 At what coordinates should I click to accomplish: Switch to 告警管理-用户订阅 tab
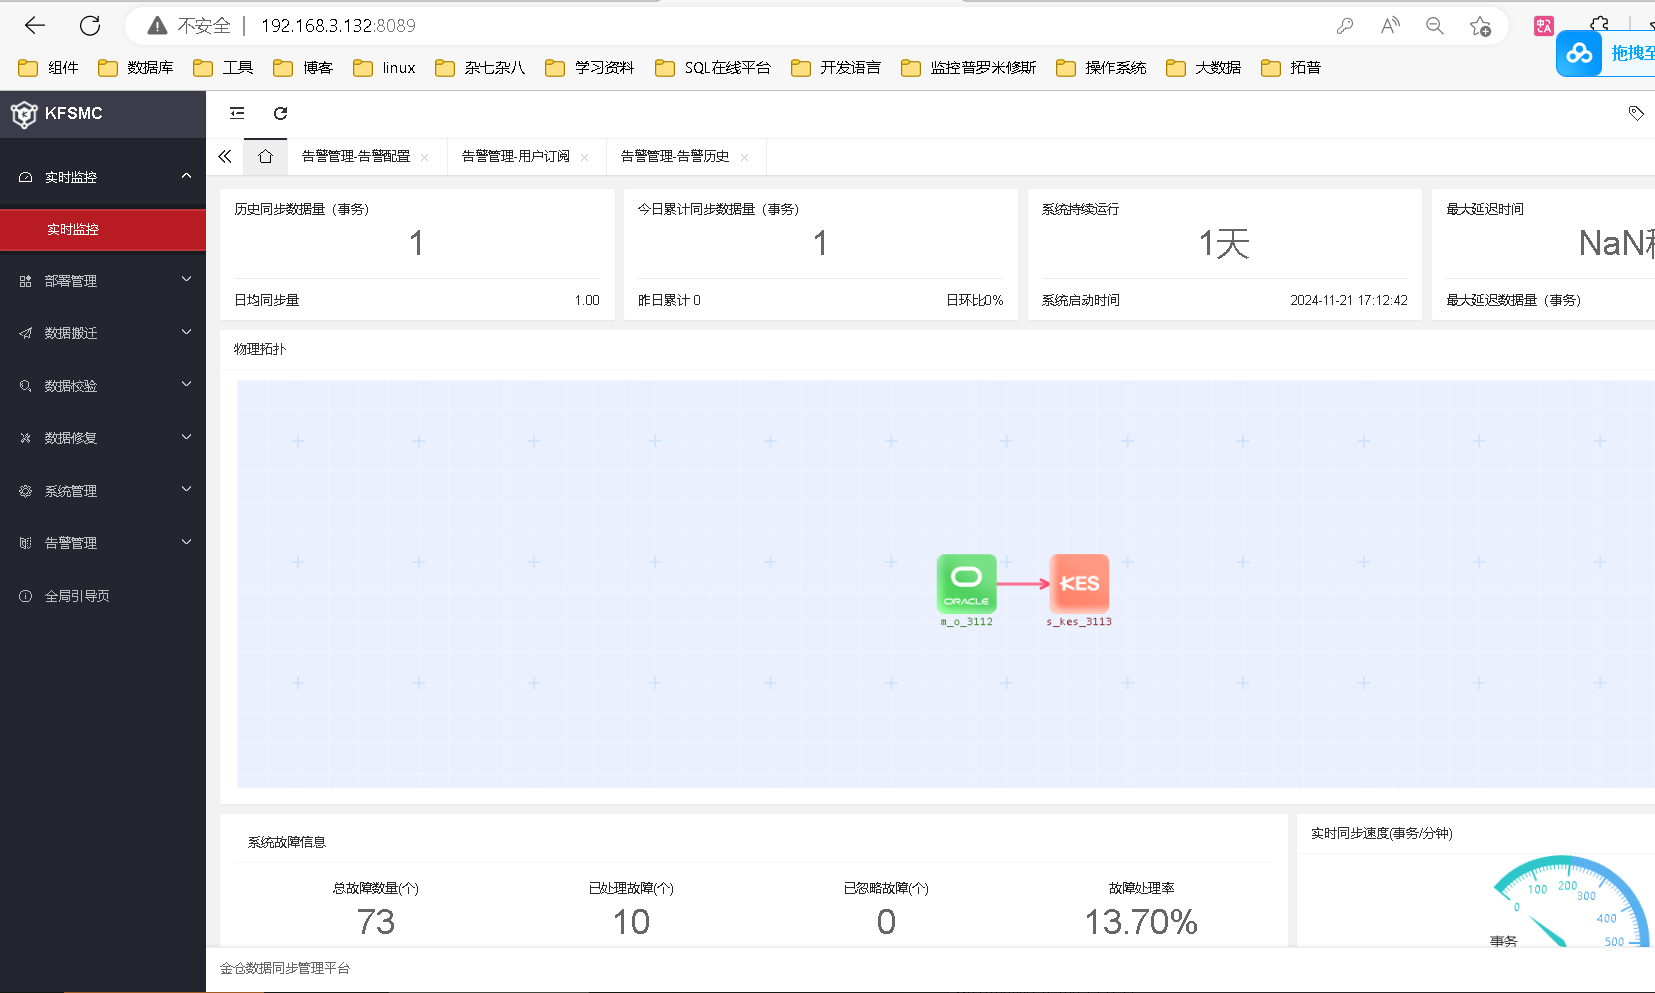(x=516, y=156)
